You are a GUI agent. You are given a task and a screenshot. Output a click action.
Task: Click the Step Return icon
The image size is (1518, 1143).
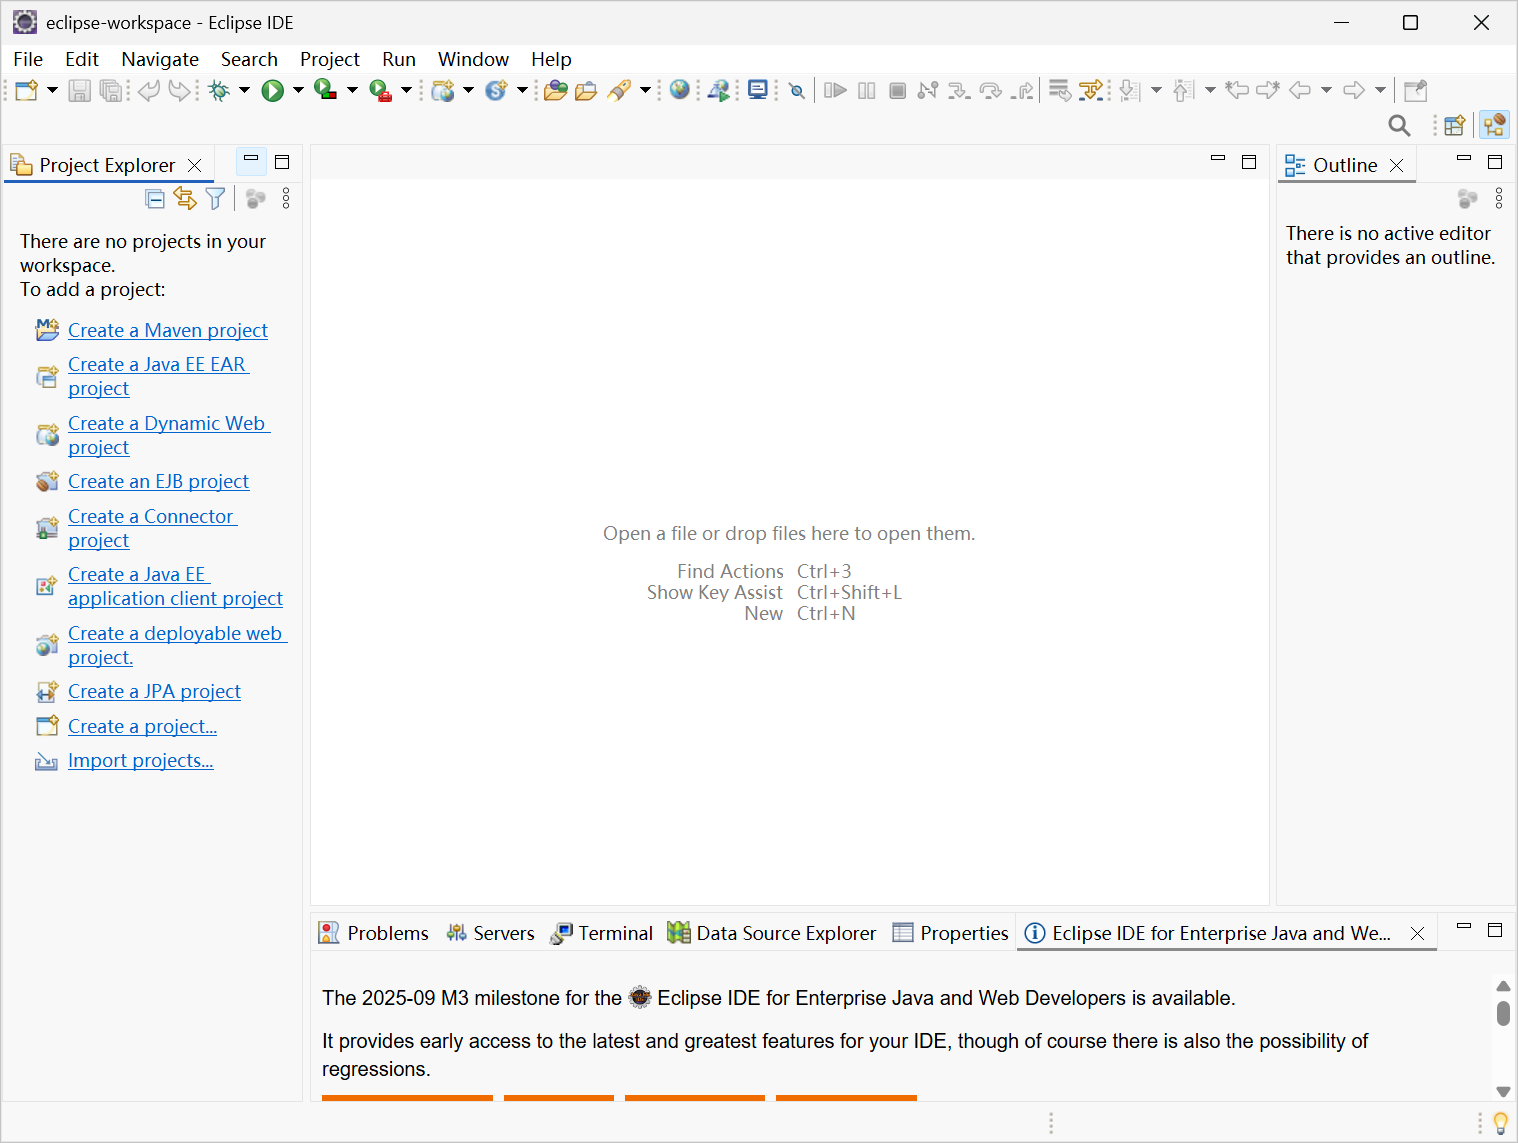tap(1022, 91)
